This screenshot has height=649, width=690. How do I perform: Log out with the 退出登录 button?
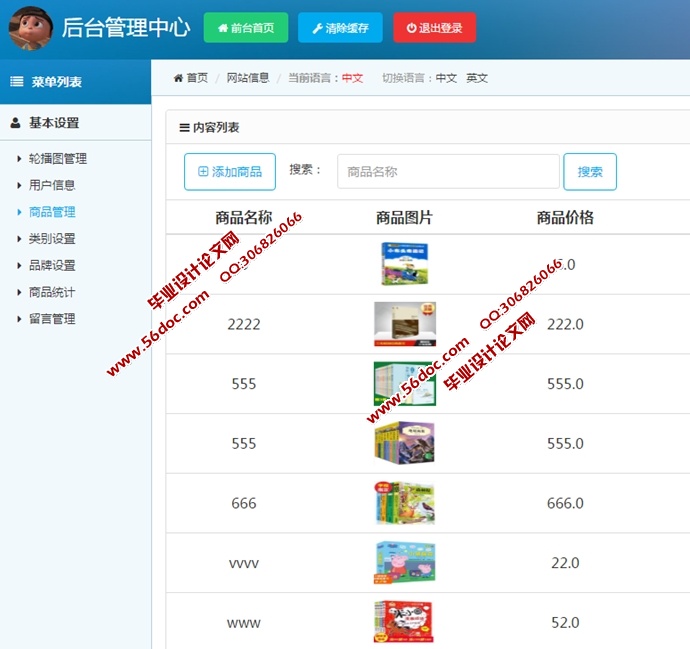(x=435, y=28)
